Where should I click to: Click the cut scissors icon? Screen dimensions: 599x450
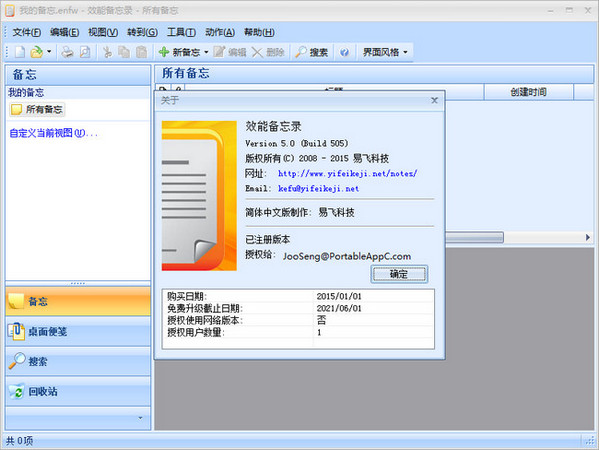pos(108,52)
